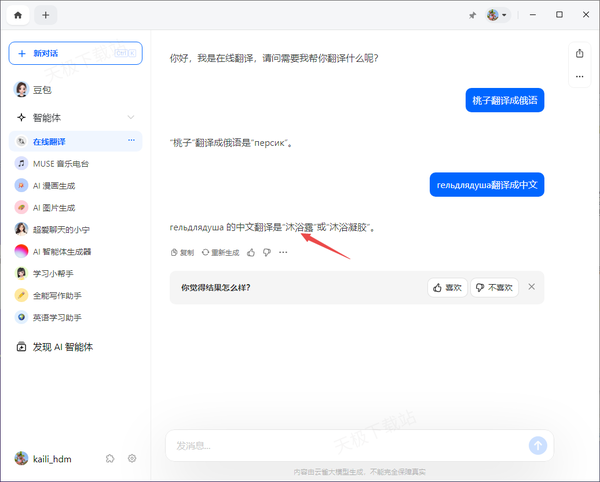Expand more actions ellipsis under reply
The image size is (600, 482).
[283, 253]
